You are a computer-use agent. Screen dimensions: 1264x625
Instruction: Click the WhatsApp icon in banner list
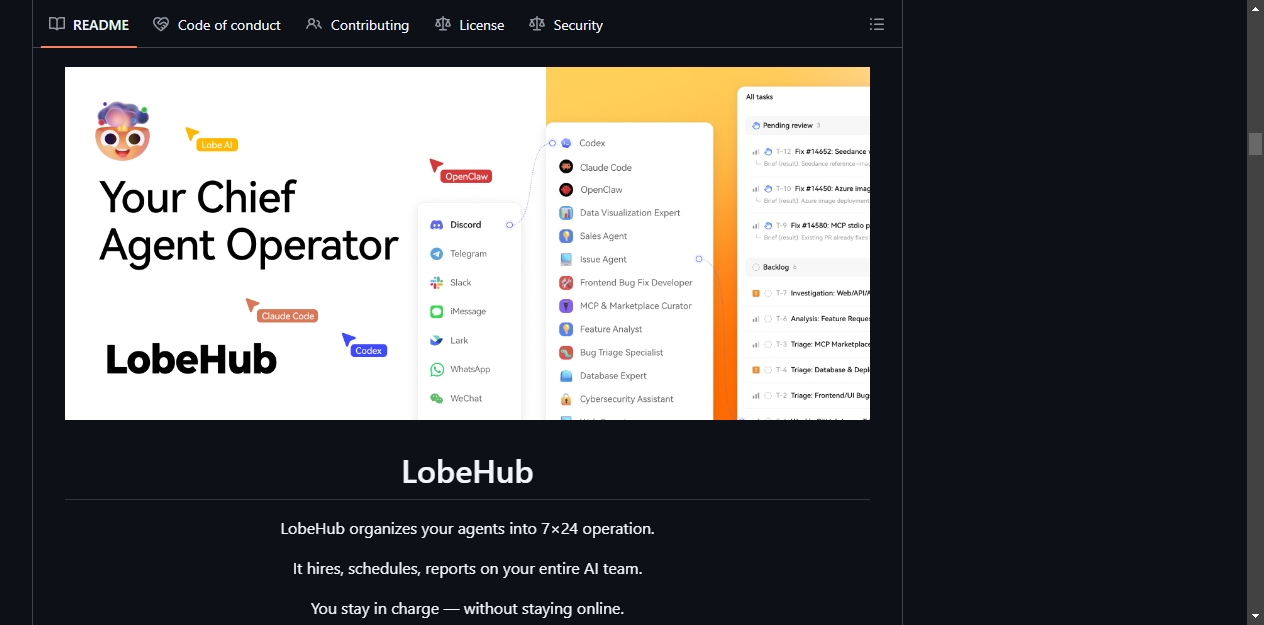point(437,370)
